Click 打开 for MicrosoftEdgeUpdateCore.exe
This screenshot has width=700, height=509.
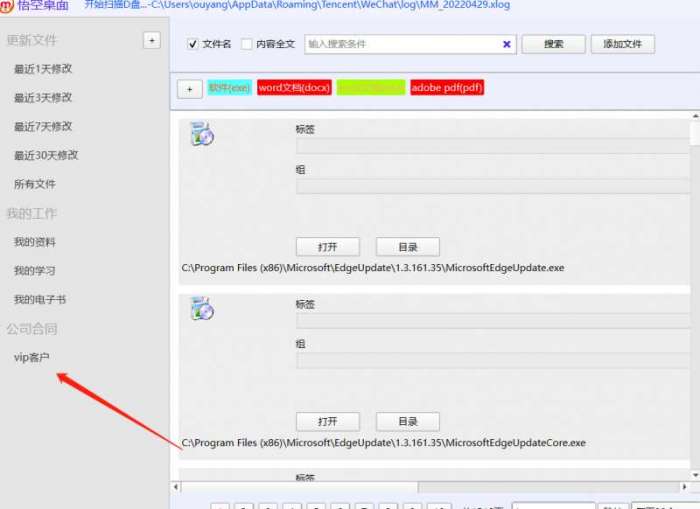click(x=328, y=421)
